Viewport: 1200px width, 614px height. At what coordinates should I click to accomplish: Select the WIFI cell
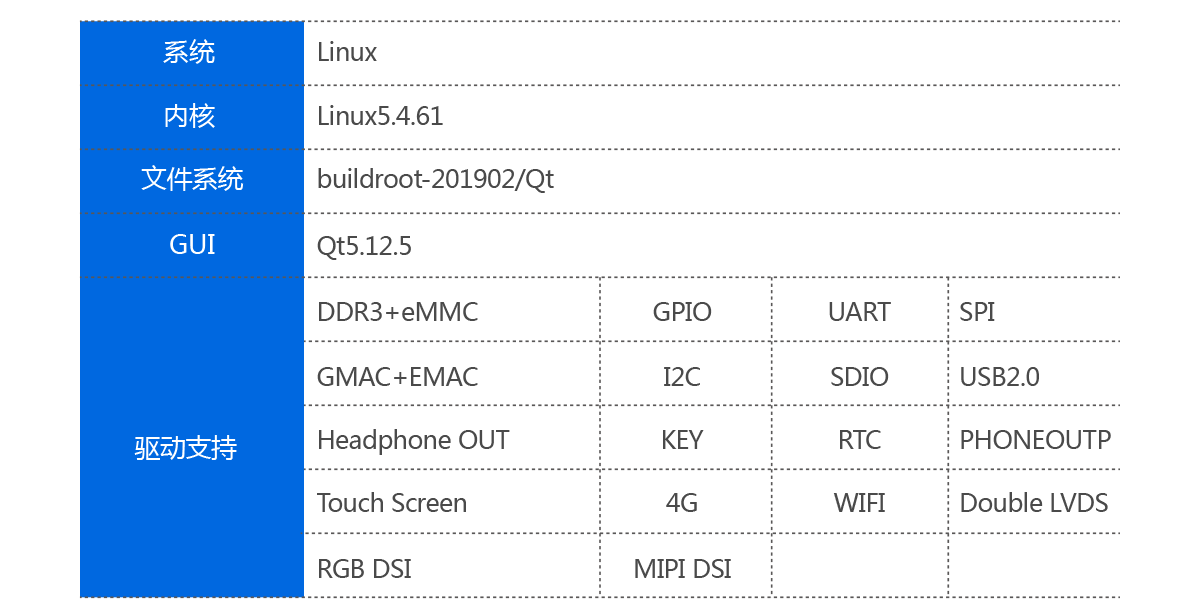tap(860, 502)
